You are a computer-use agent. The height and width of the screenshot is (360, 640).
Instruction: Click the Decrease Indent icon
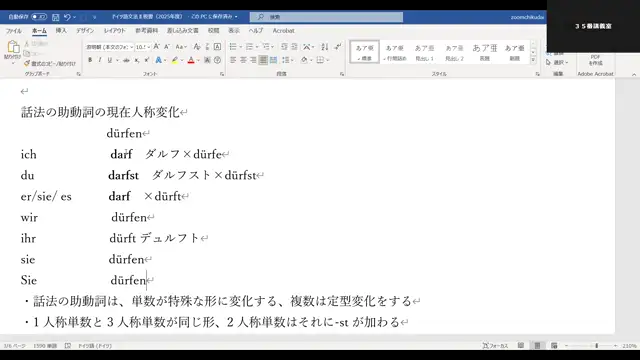pos(284,47)
